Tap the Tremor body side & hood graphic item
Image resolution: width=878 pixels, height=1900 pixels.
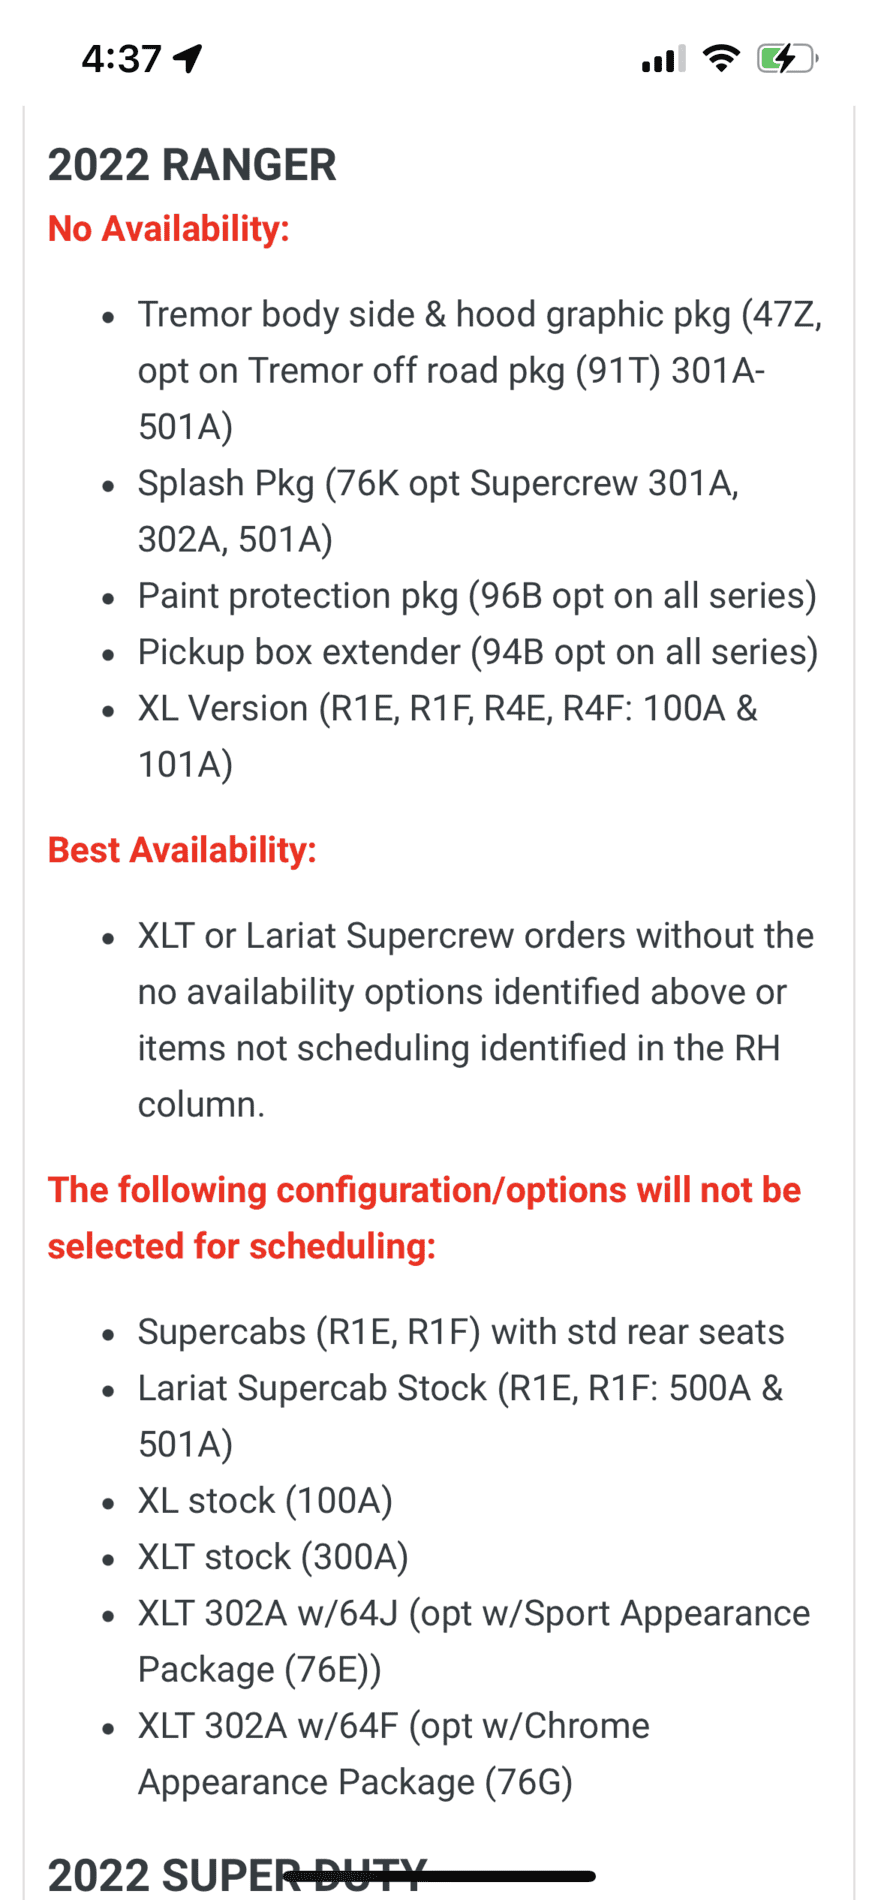pyautogui.click(x=480, y=370)
